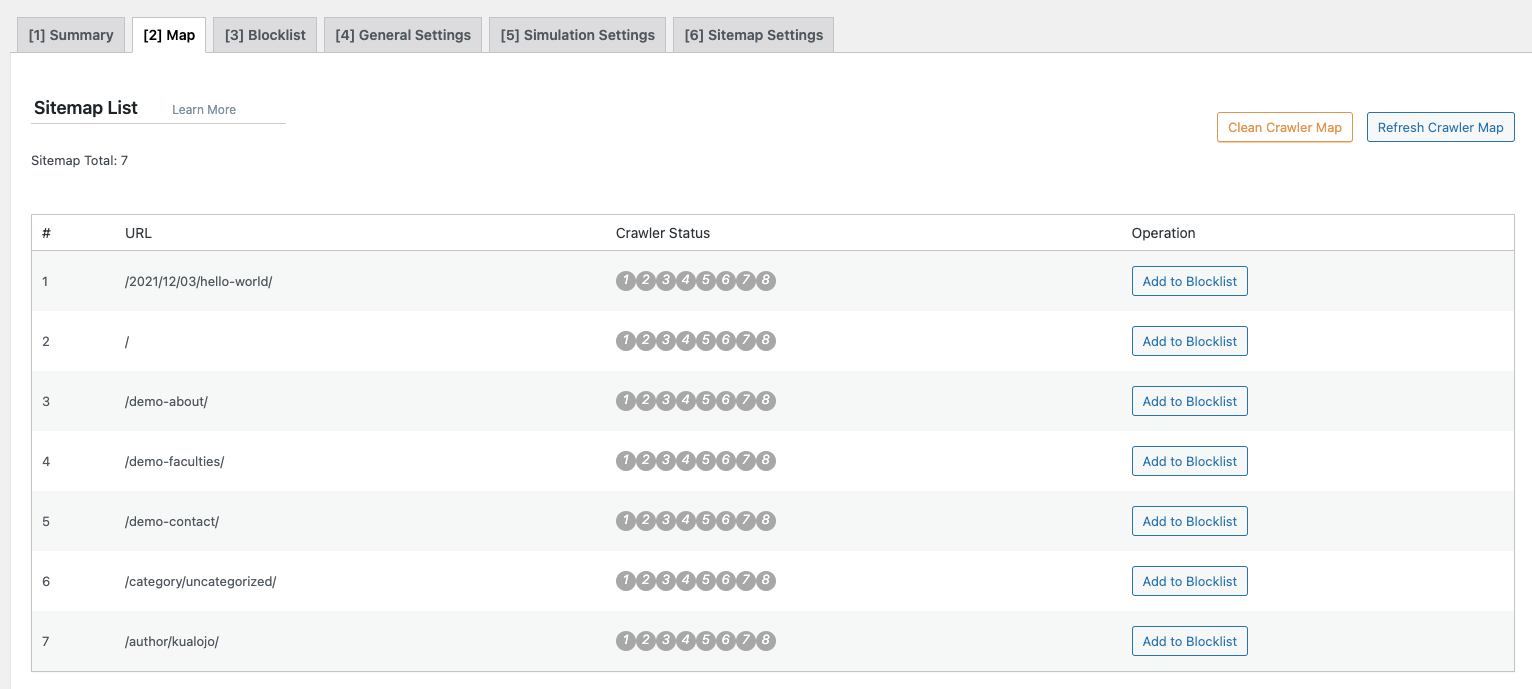Viewport: 1532px width, 689px height.
Task: Click crawler status icon 7 for /author/kualojo/
Action: [746, 641]
